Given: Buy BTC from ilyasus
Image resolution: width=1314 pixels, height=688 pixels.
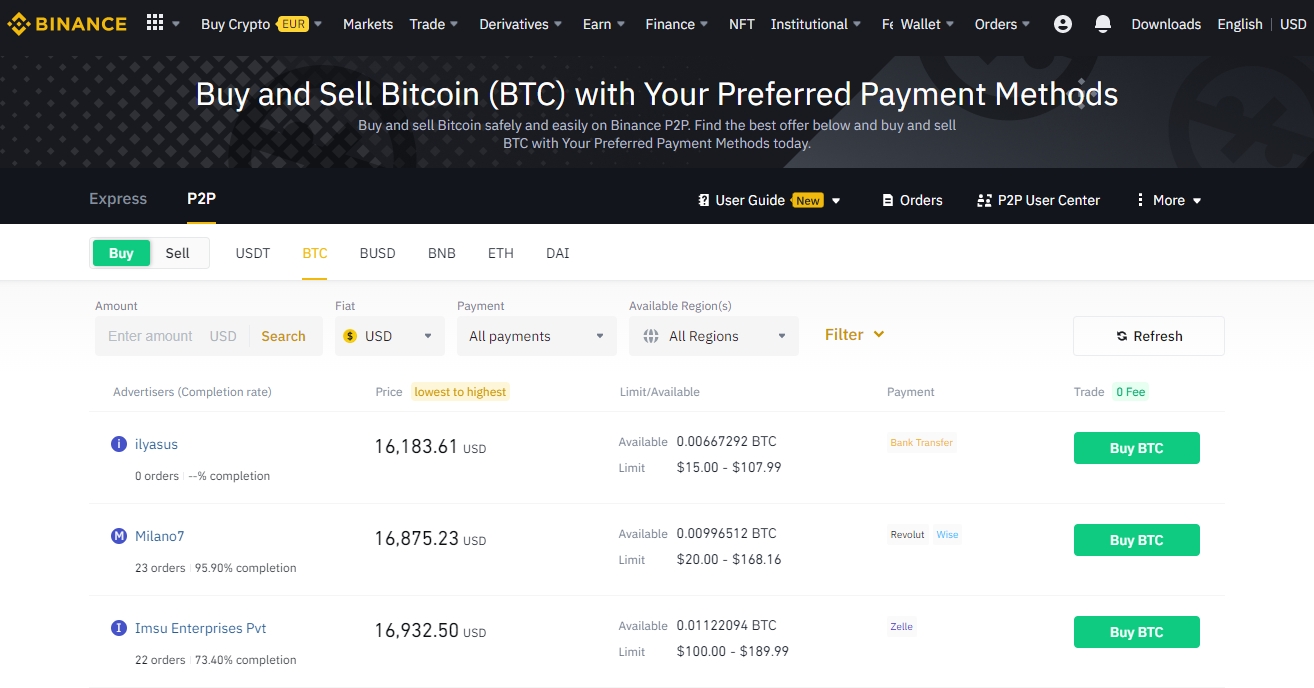Looking at the screenshot, I should pos(1136,448).
